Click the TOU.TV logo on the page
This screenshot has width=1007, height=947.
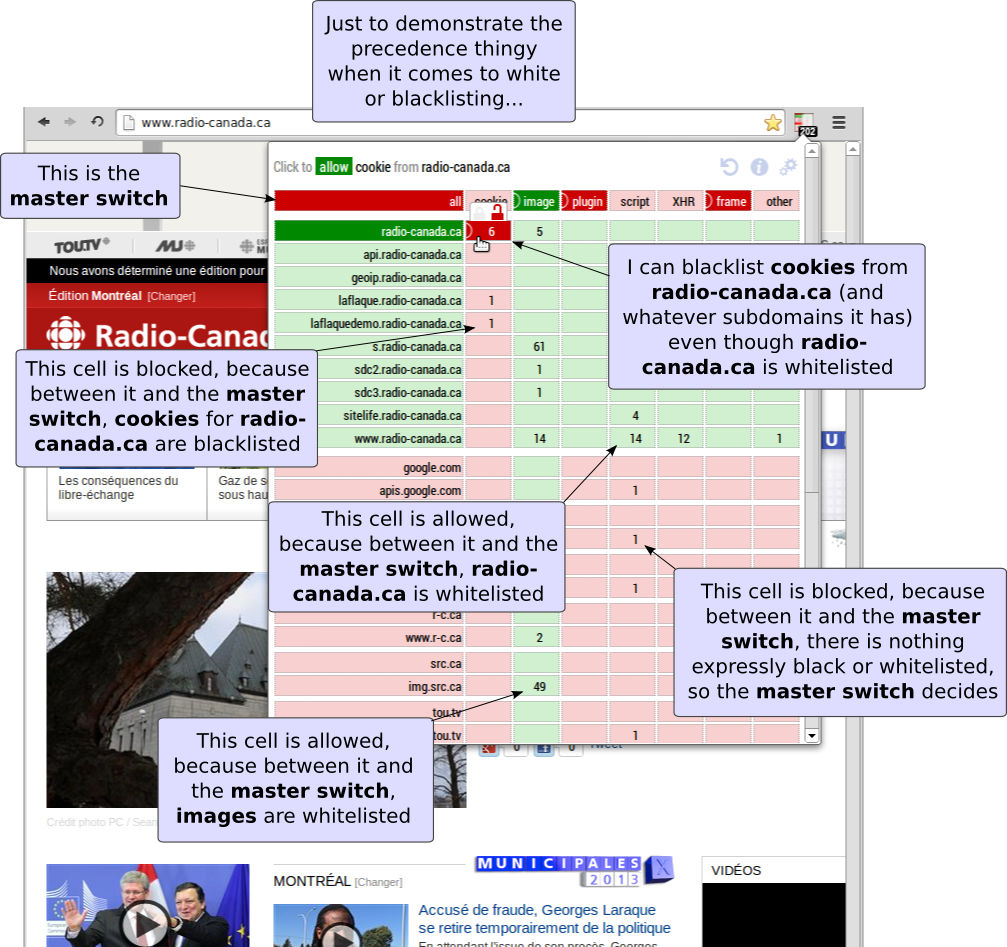click(82, 245)
